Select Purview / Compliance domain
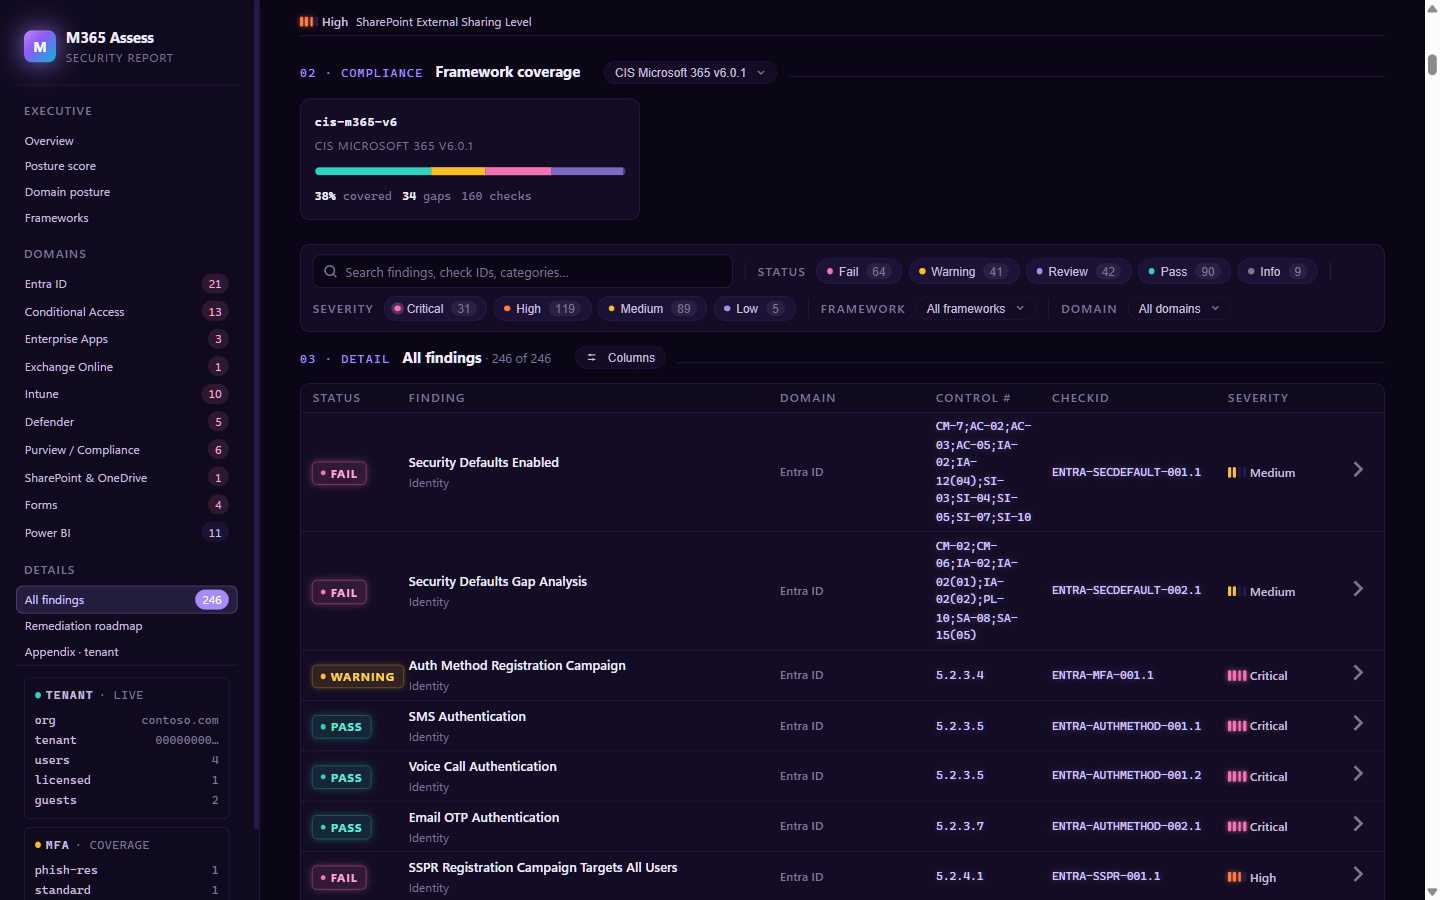The image size is (1440, 900). [x=126, y=450]
